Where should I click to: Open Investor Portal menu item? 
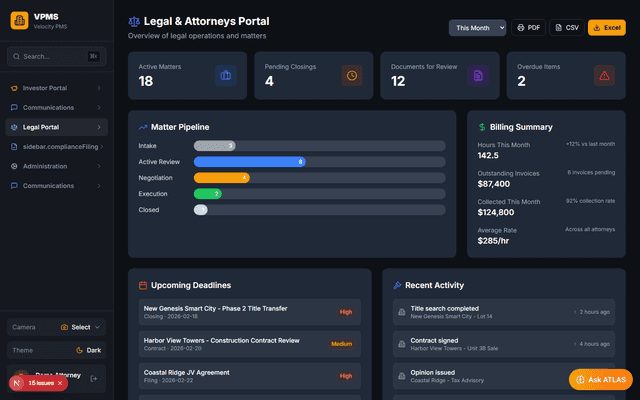[57, 88]
